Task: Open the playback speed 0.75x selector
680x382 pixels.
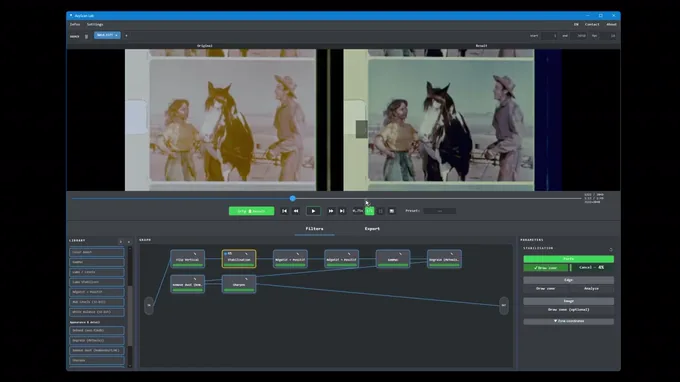Action: tap(357, 211)
